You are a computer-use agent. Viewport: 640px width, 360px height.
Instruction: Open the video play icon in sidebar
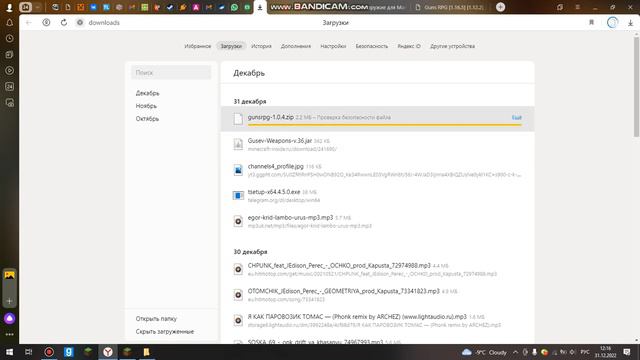click(9, 71)
